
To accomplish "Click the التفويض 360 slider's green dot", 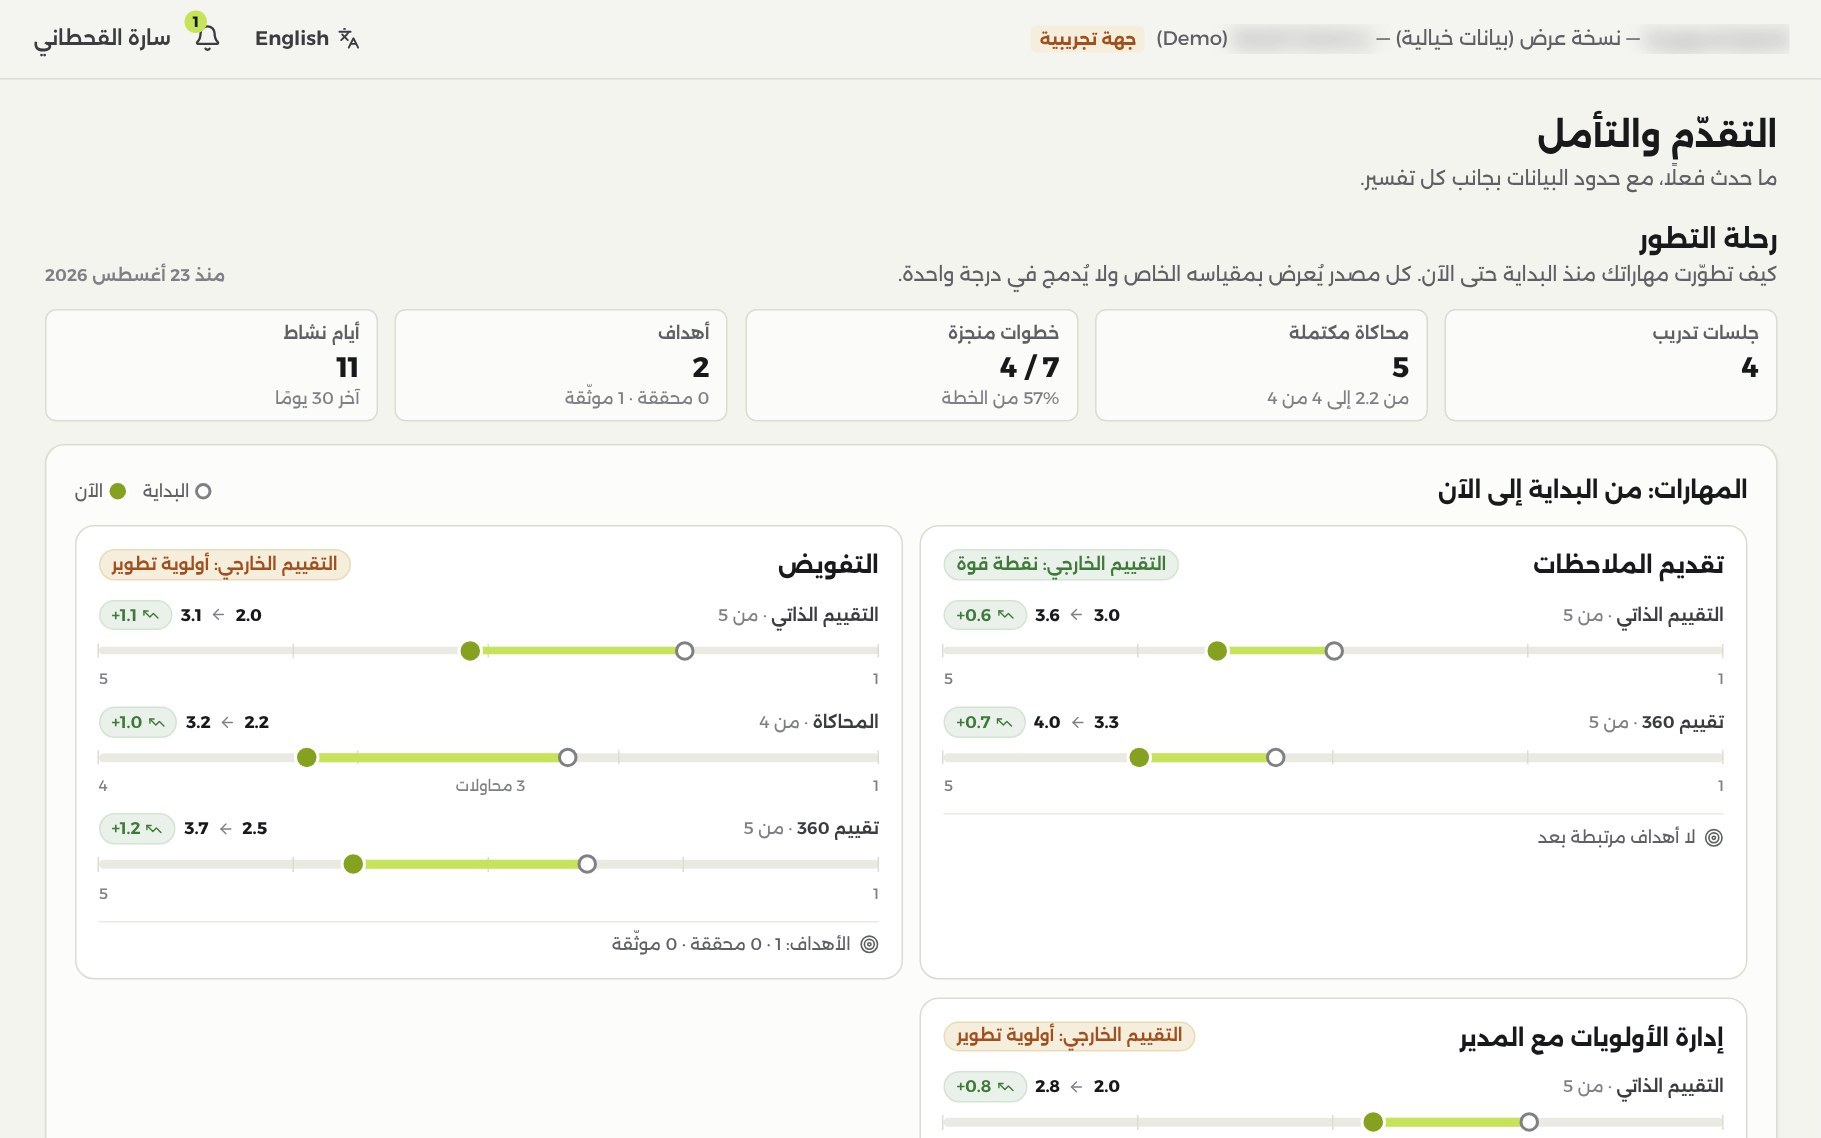I will click(x=353, y=864).
